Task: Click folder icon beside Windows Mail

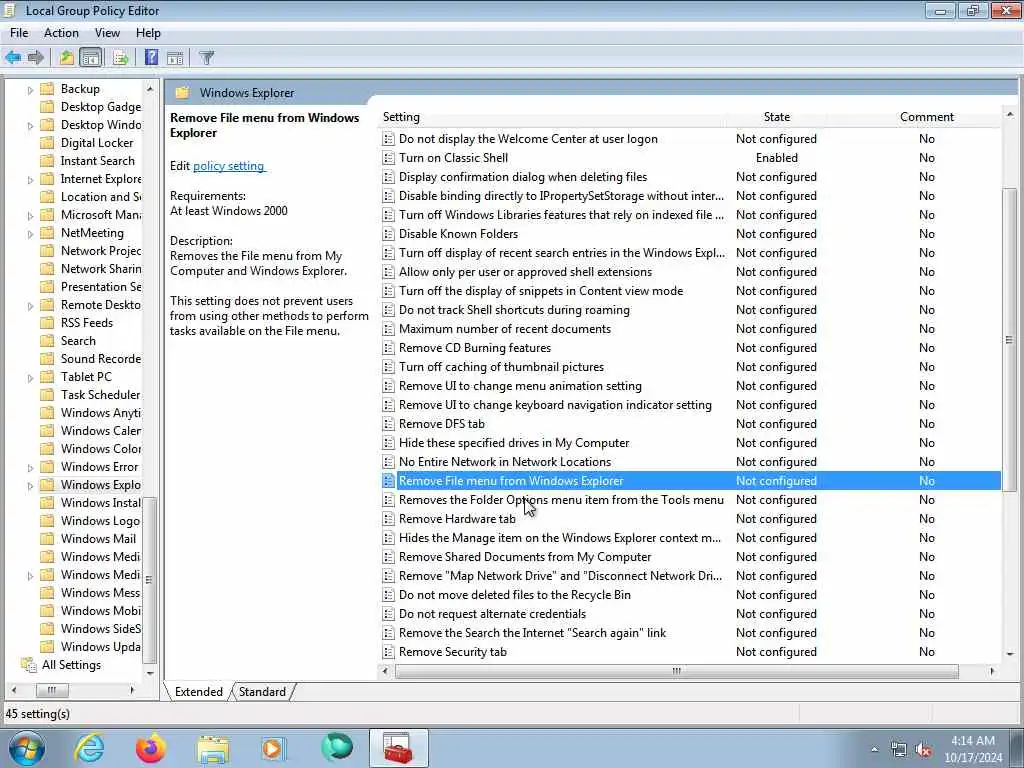Action: click(47, 539)
